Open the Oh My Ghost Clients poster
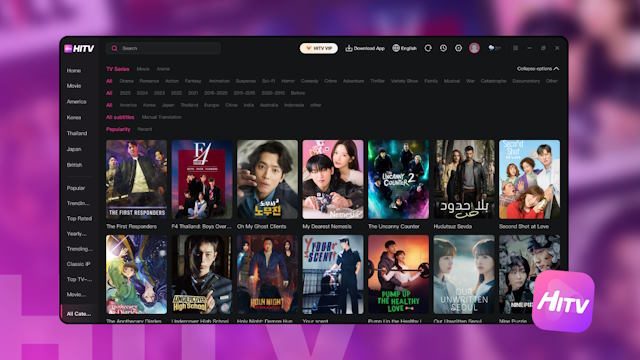The image size is (640, 360). pyautogui.click(x=267, y=180)
